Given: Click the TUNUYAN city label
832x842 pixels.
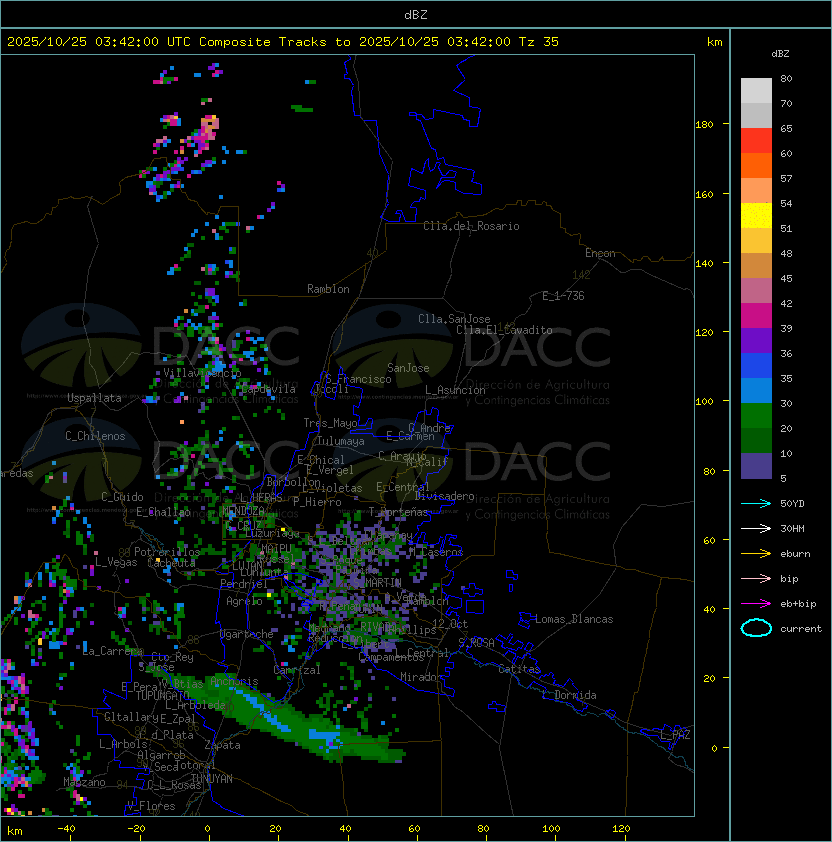Looking at the screenshot, I should click(212, 779).
